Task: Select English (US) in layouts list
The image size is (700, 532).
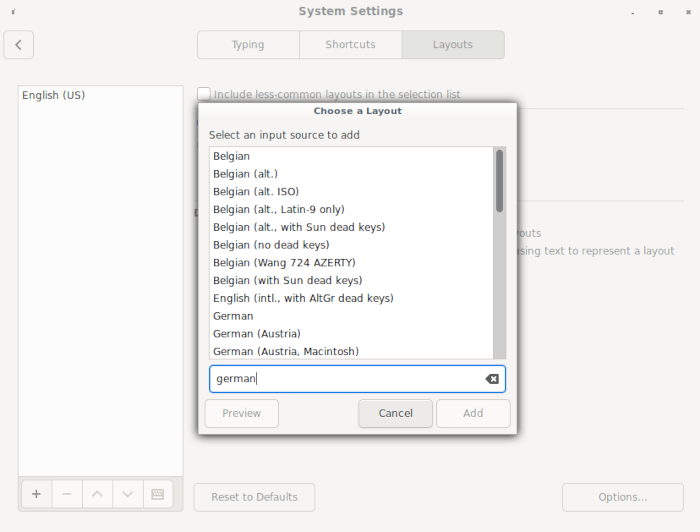Action: [x=100, y=95]
